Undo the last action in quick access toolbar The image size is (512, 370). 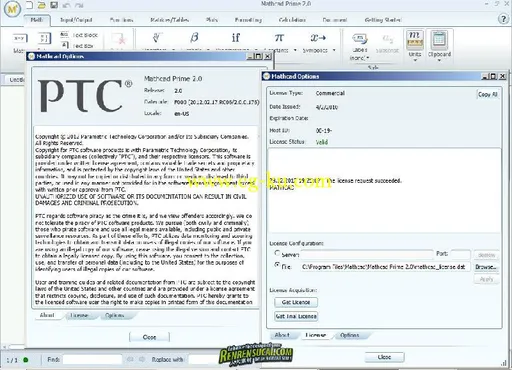tap(66, 5)
